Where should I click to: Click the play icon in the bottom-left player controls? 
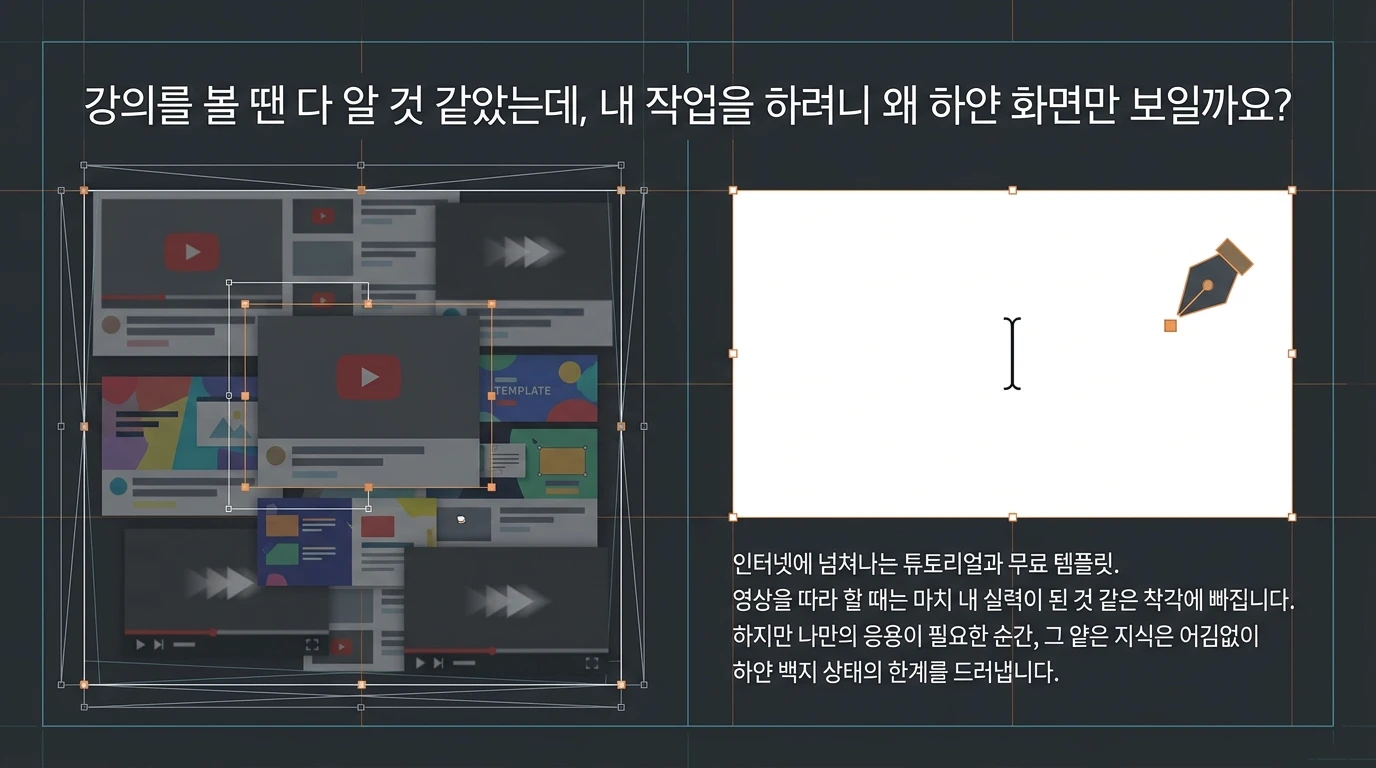(x=139, y=645)
